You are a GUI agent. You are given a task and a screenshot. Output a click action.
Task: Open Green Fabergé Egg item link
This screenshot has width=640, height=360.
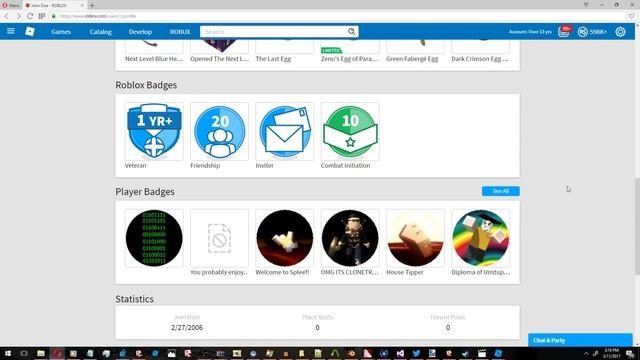[412, 59]
